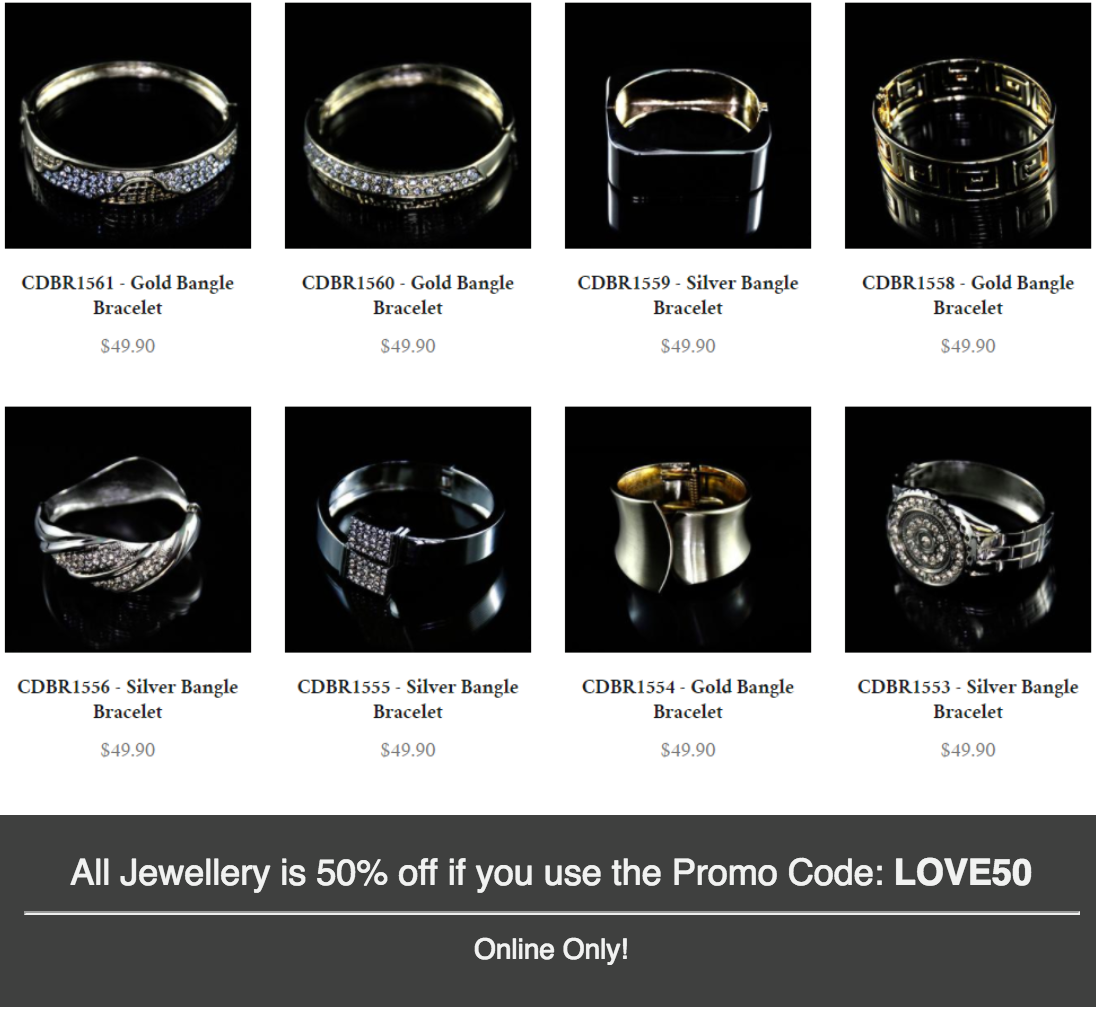1096x1020 pixels.
Task: Click the Online Only! banner text
Action: 551,949
